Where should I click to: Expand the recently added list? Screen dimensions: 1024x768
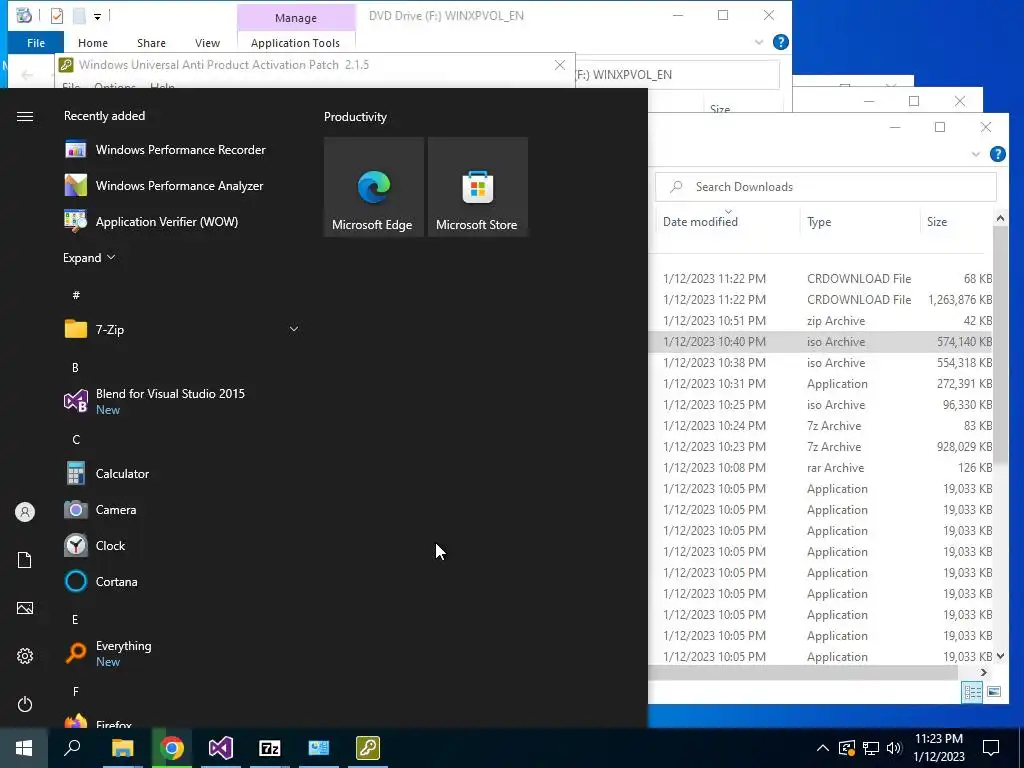(89, 257)
